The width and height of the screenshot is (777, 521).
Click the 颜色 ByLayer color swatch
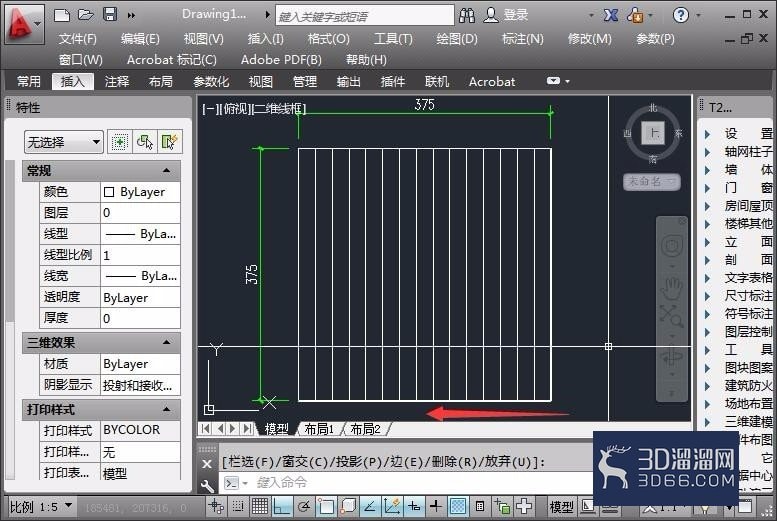(109, 192)
